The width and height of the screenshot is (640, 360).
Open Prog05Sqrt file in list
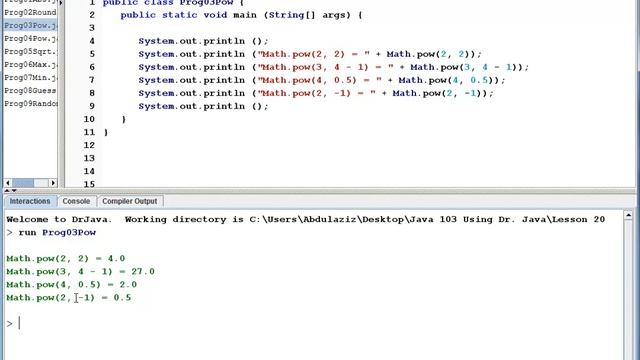pos(30,51)
